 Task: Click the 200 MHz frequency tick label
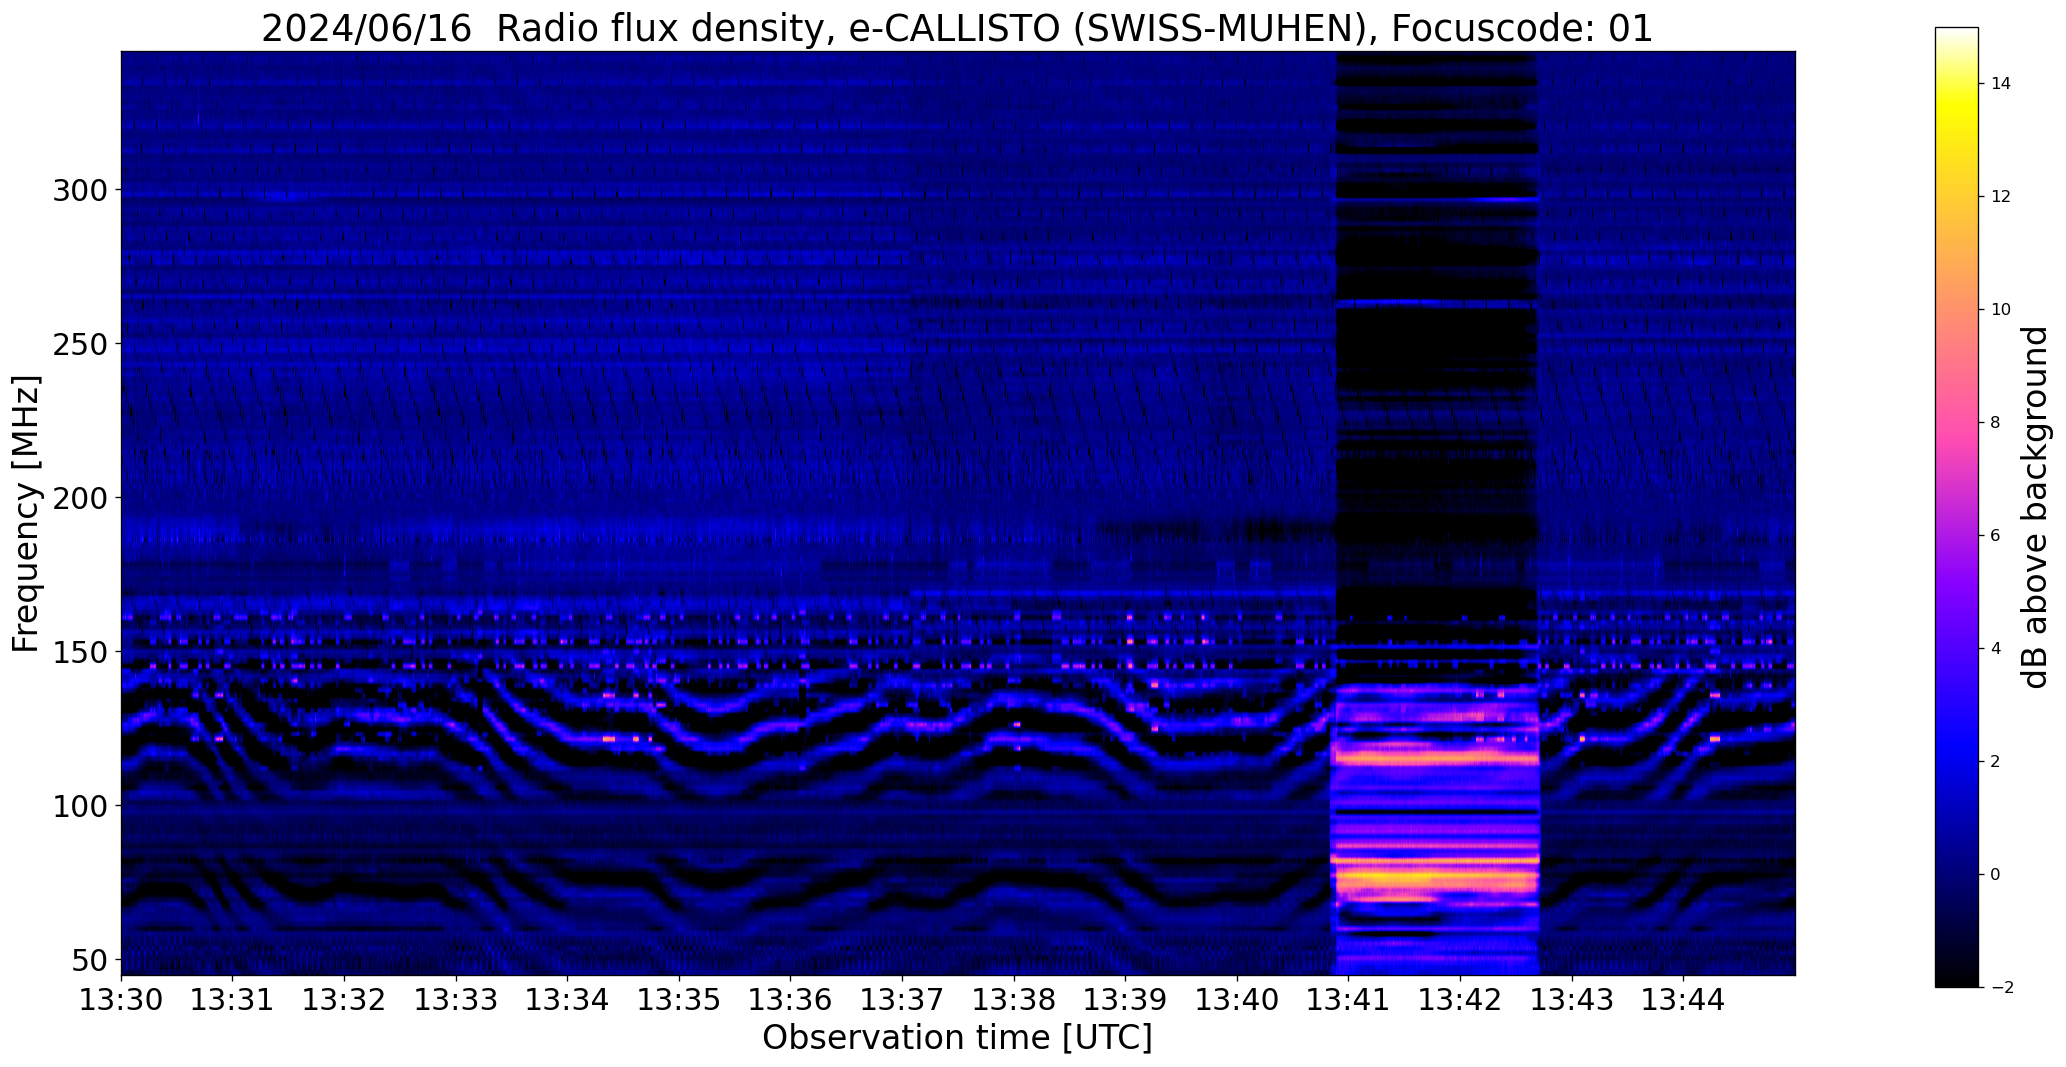(81, 498)
